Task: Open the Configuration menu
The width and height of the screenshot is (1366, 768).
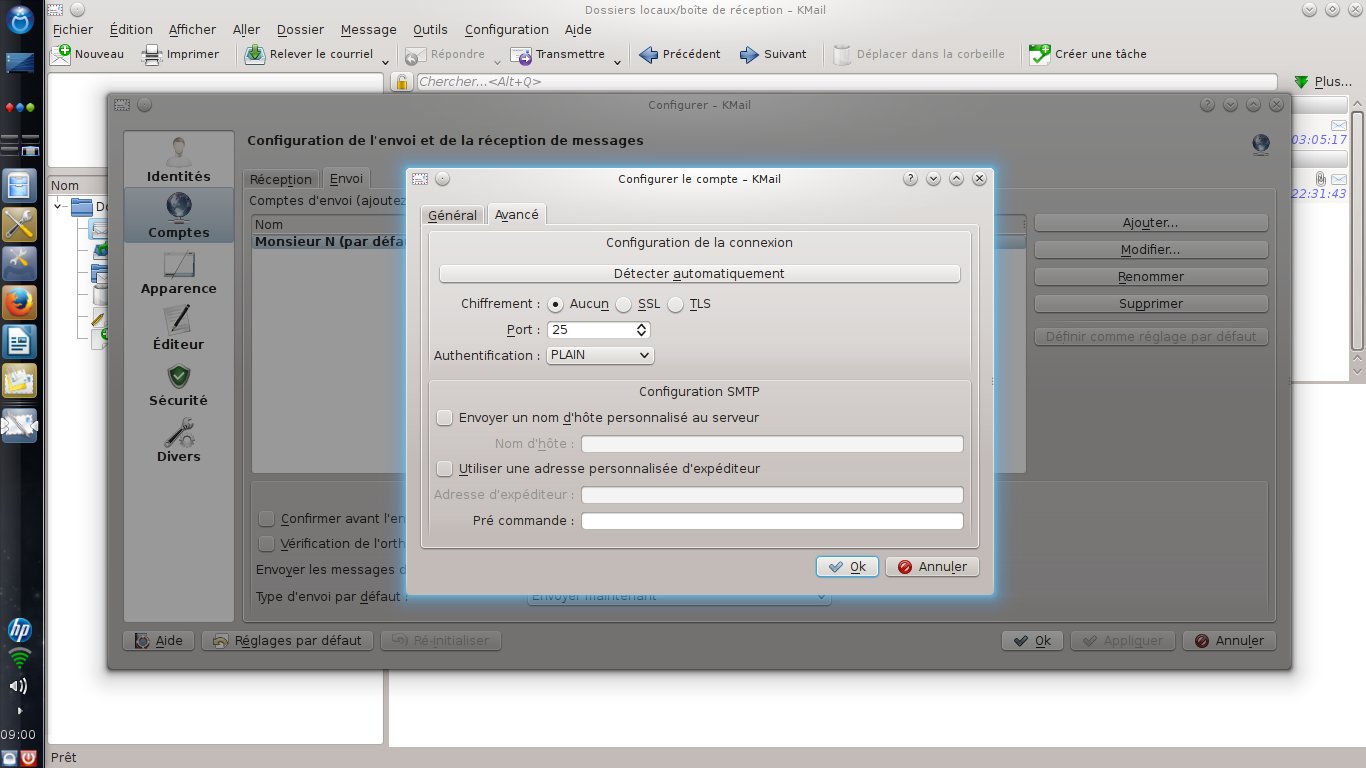Action: tap(507, 29)
